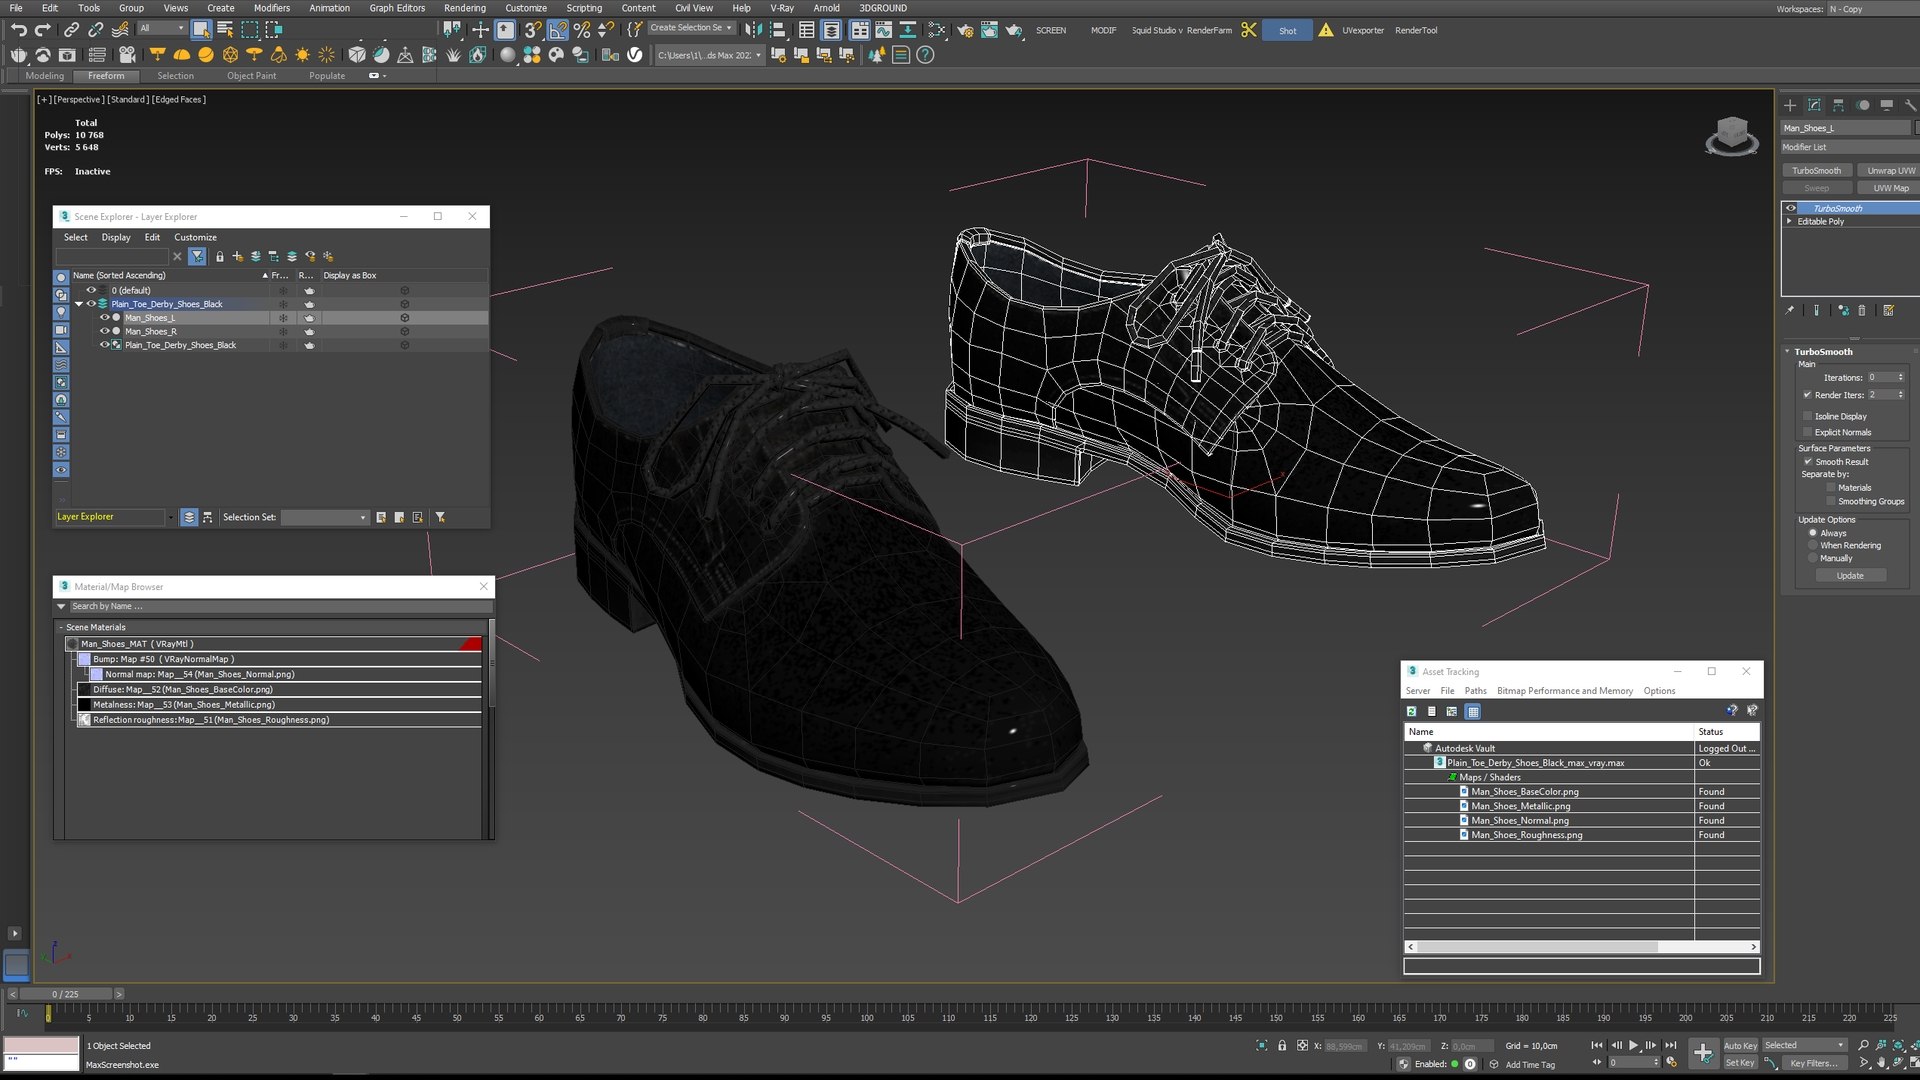Toggle Smooth Result checkbox
This screenshot has height=1080, width=1920.
[x=1807, y=462]
